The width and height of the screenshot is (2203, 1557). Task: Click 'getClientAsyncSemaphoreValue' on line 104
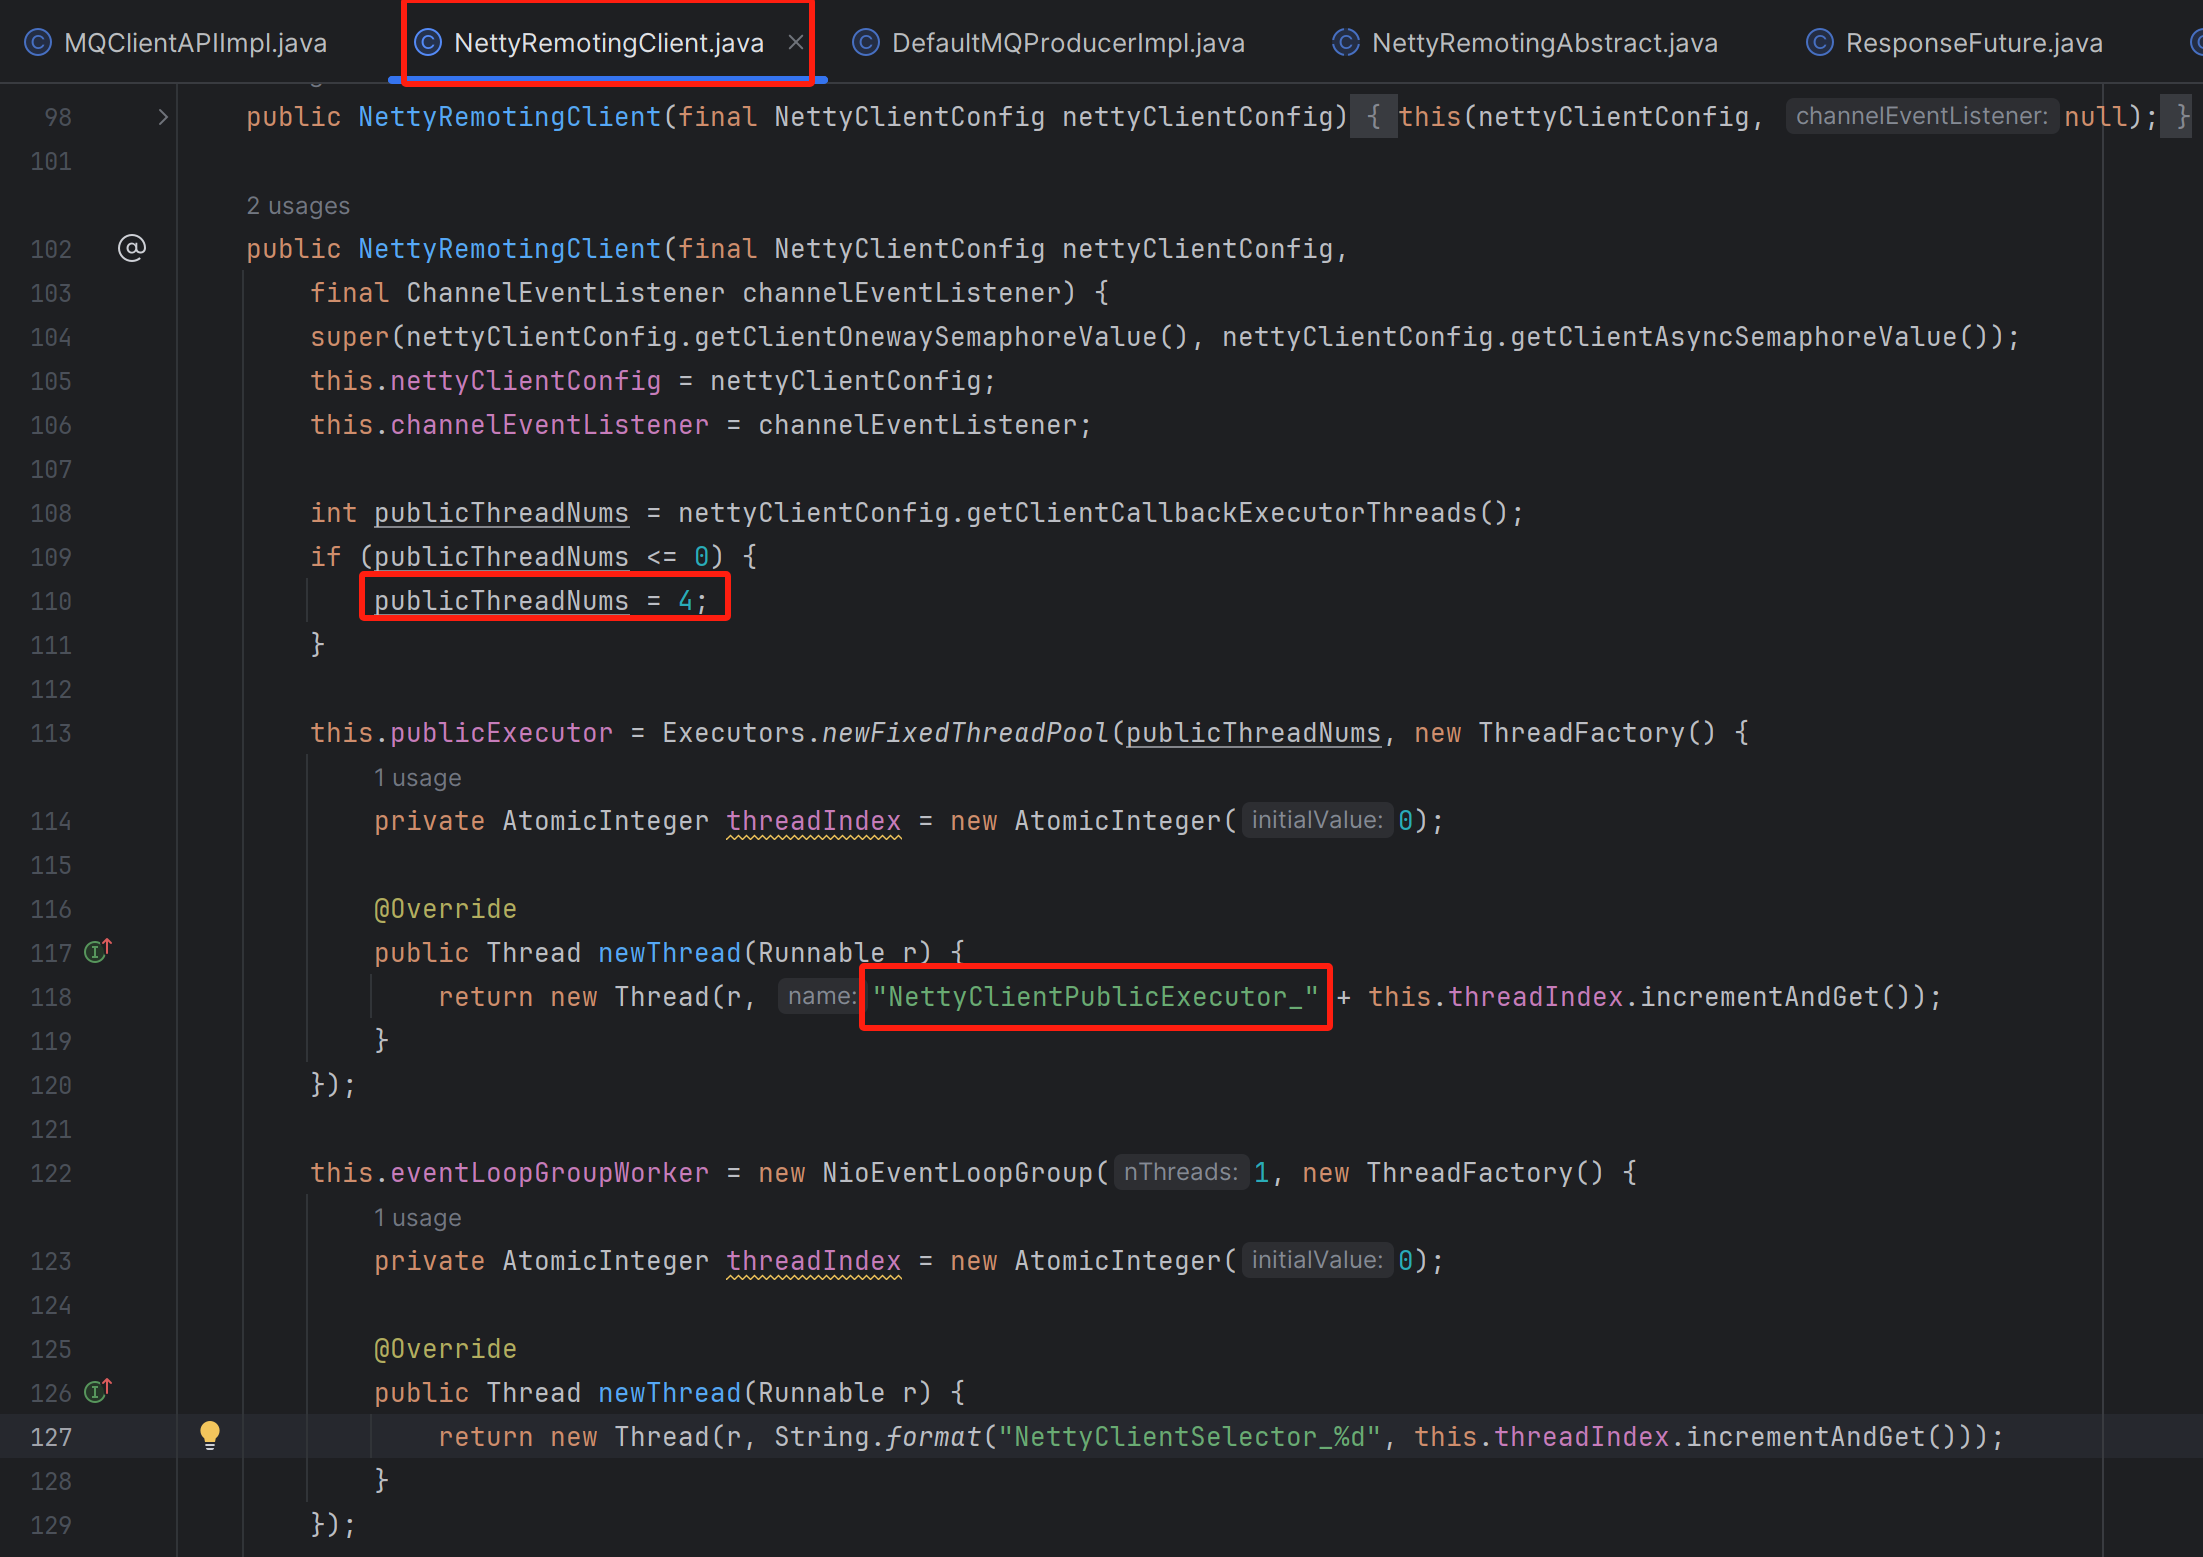(x=1734, y=337)
